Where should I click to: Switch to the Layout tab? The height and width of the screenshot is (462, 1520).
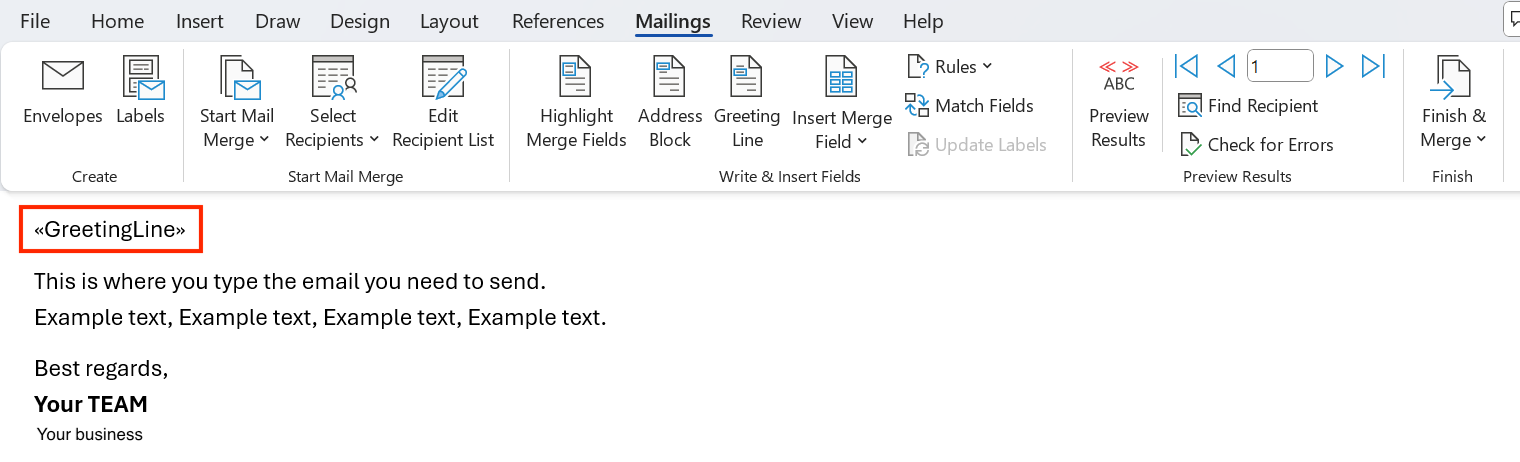[x=449, y=21]
